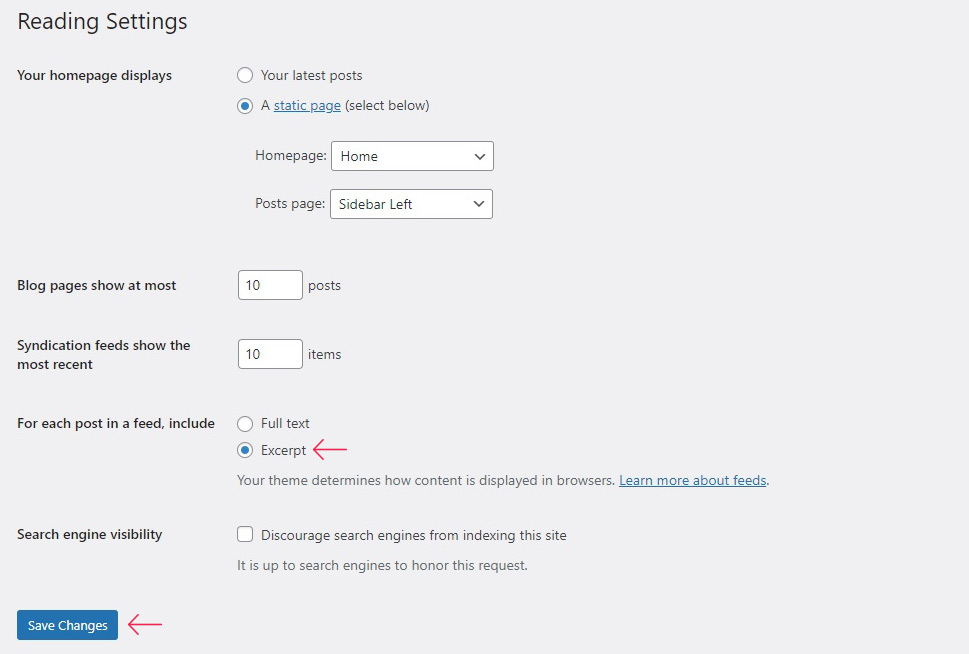Enable "Discourage search engines" checkbox

245,535
